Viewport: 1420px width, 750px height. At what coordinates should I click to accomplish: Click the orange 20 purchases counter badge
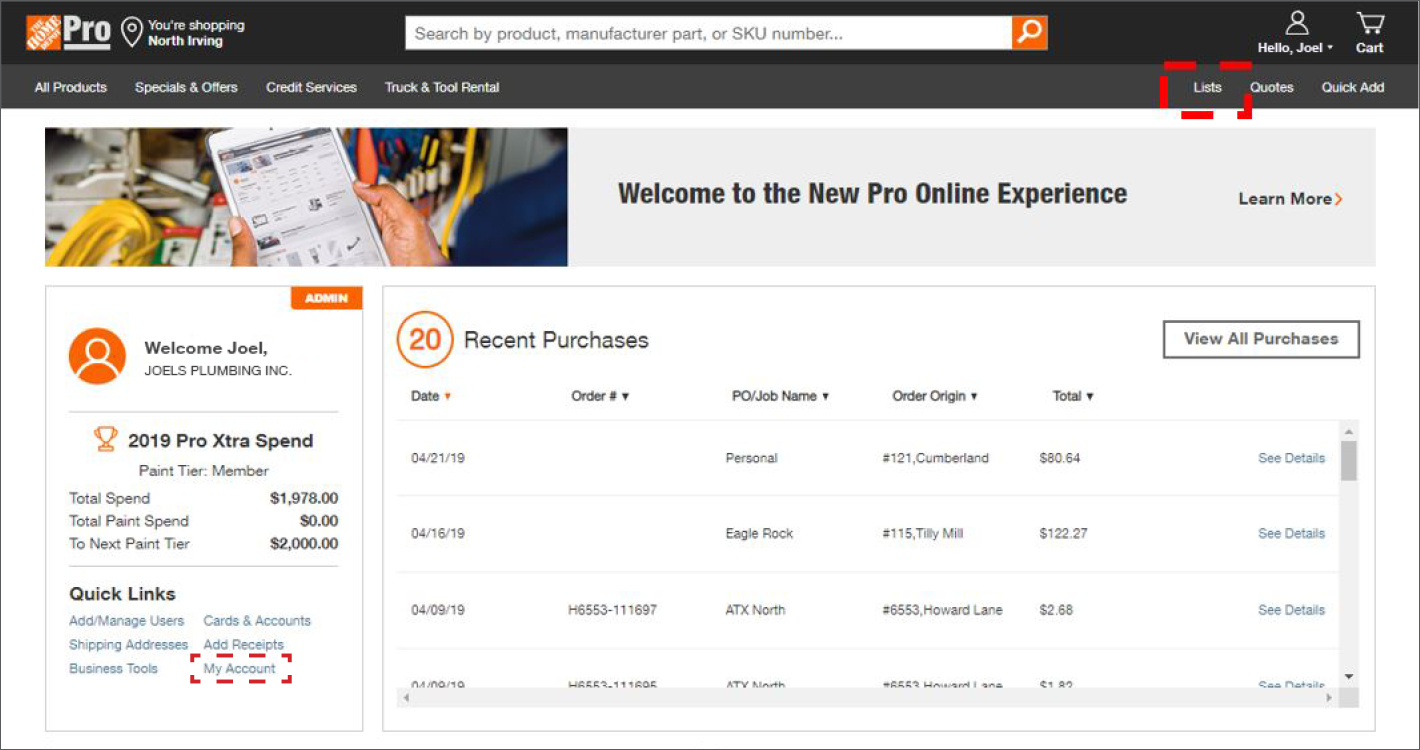pyautogui.click(x=425, y=340)
